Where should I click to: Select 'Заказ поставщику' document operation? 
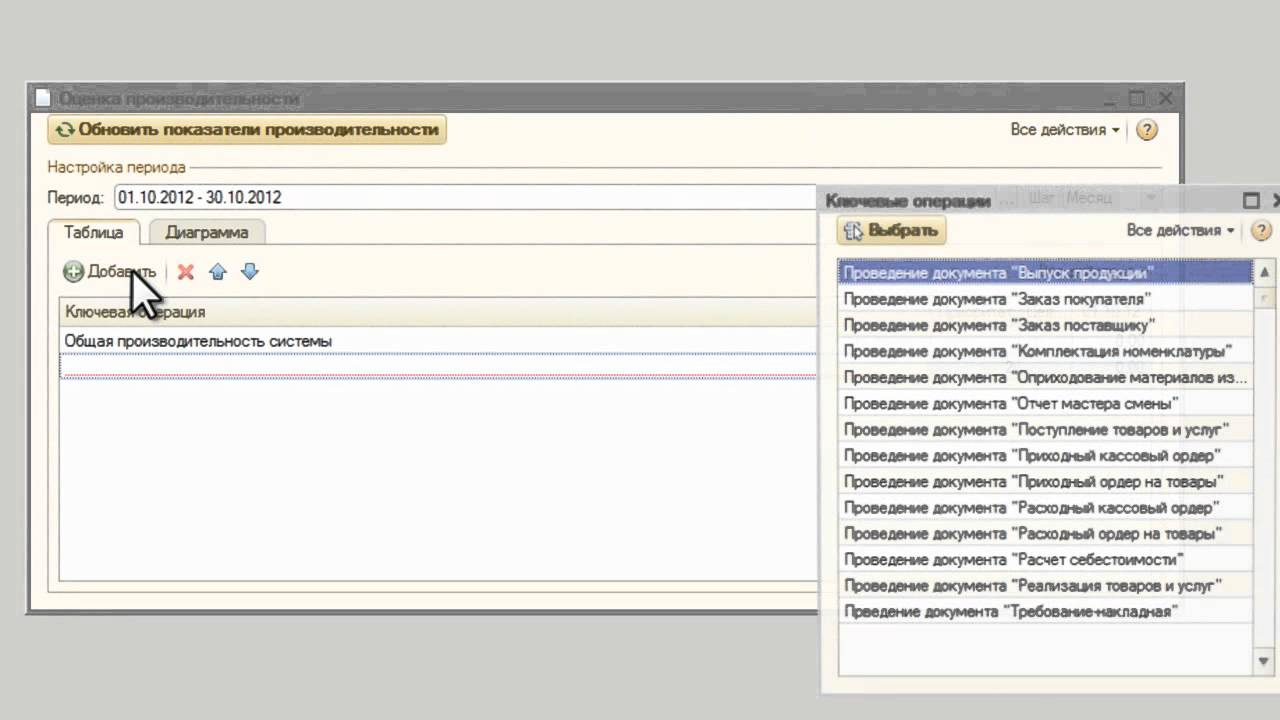(x=1045, y=324)
